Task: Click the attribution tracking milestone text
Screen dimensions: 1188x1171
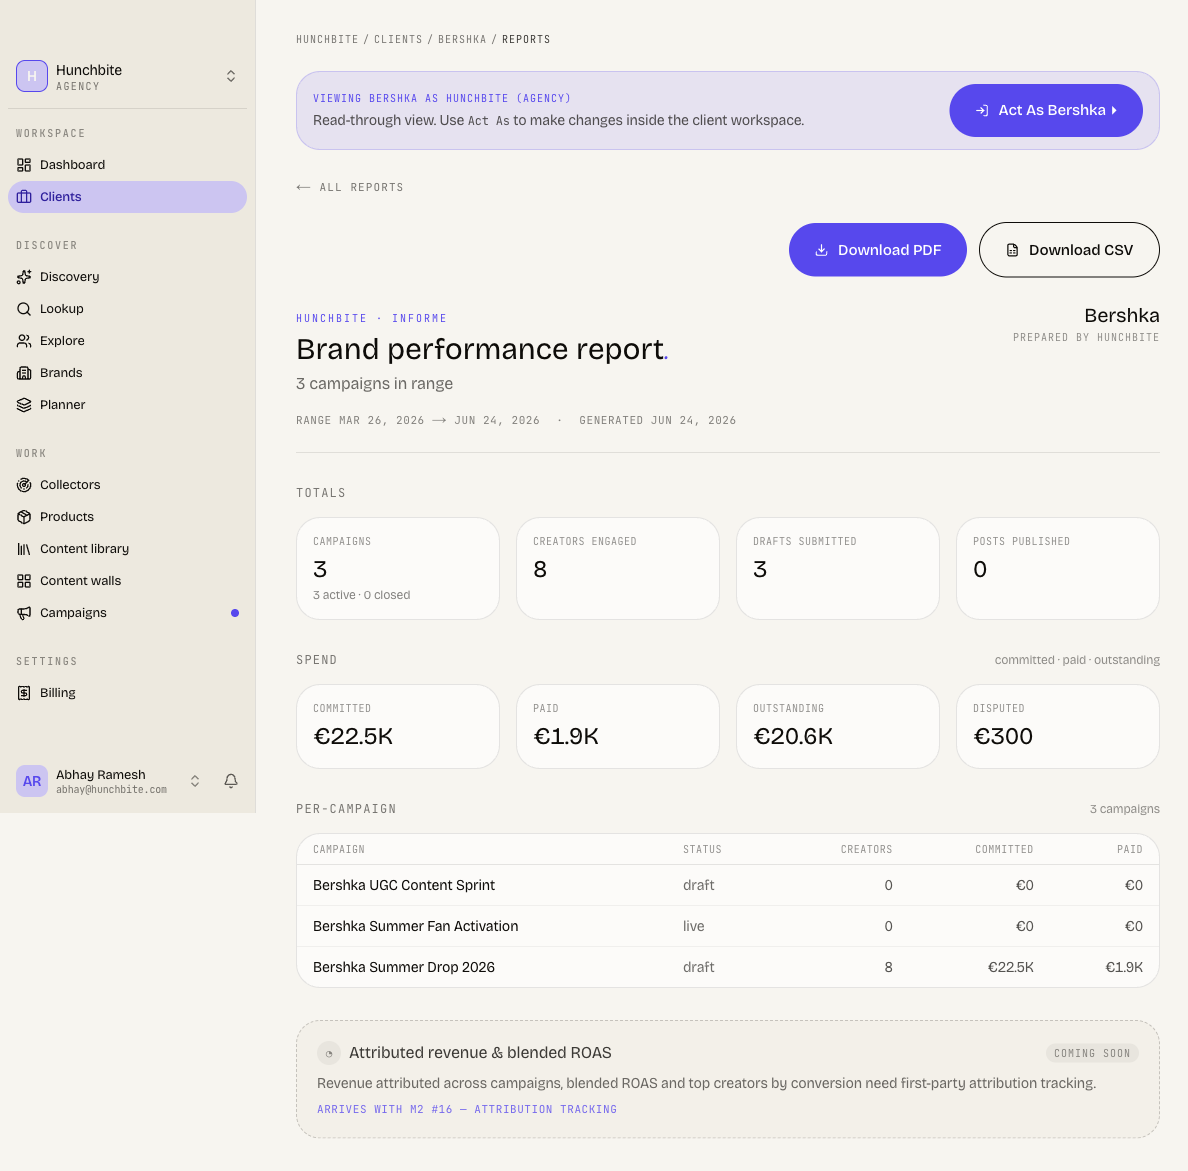Action: coord(467,1109)
